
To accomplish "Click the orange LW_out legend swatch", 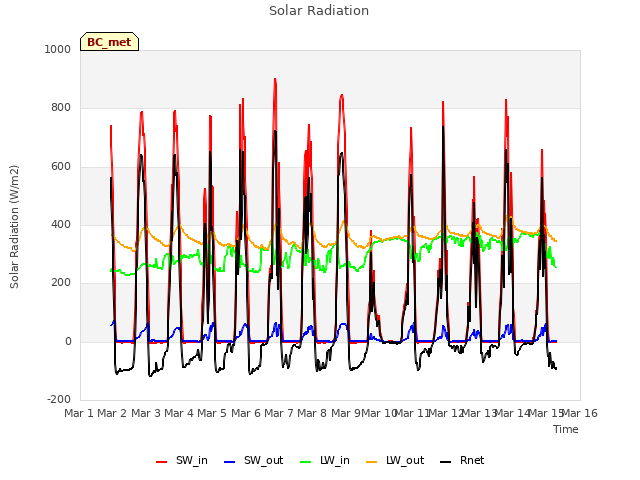I will (372, 462).
